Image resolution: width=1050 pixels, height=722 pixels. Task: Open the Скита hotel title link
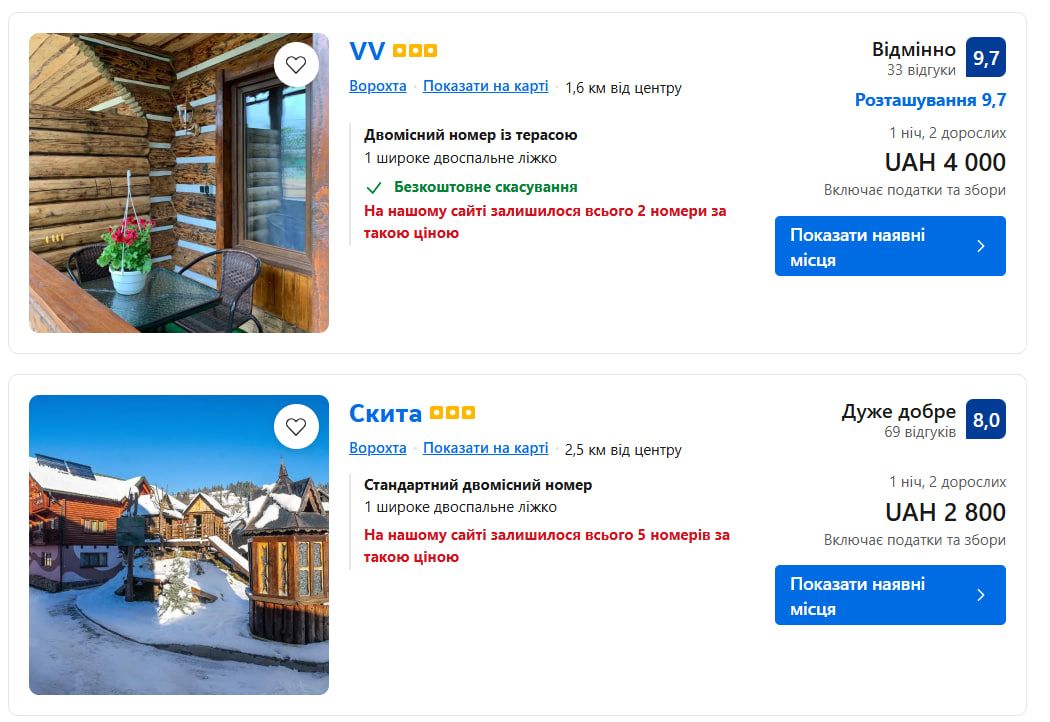click(x=385, y=413)
